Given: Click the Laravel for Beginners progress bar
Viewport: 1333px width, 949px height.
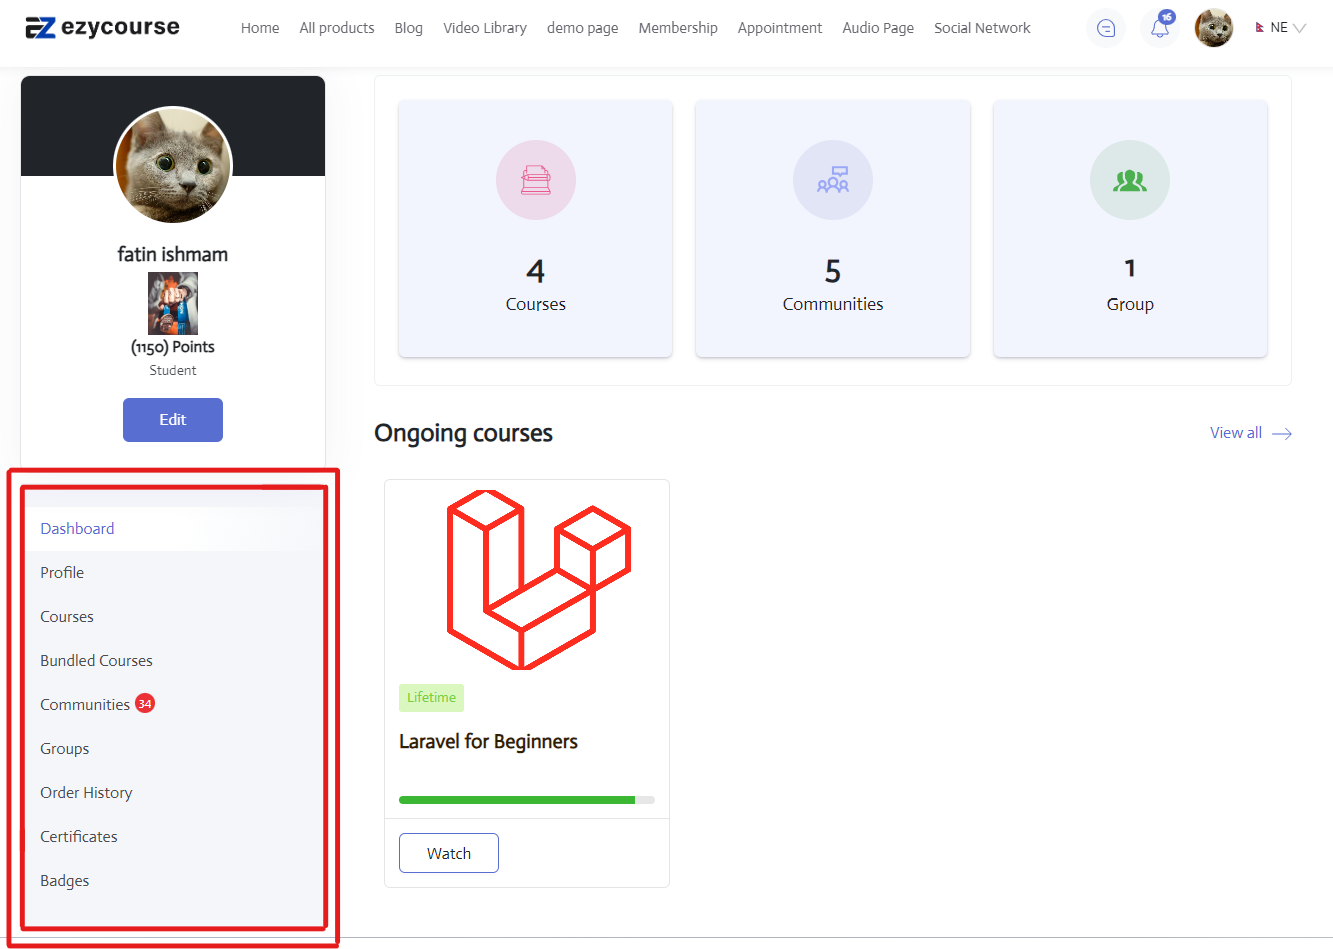Looking at the screenshot, I should coord(527,800).
